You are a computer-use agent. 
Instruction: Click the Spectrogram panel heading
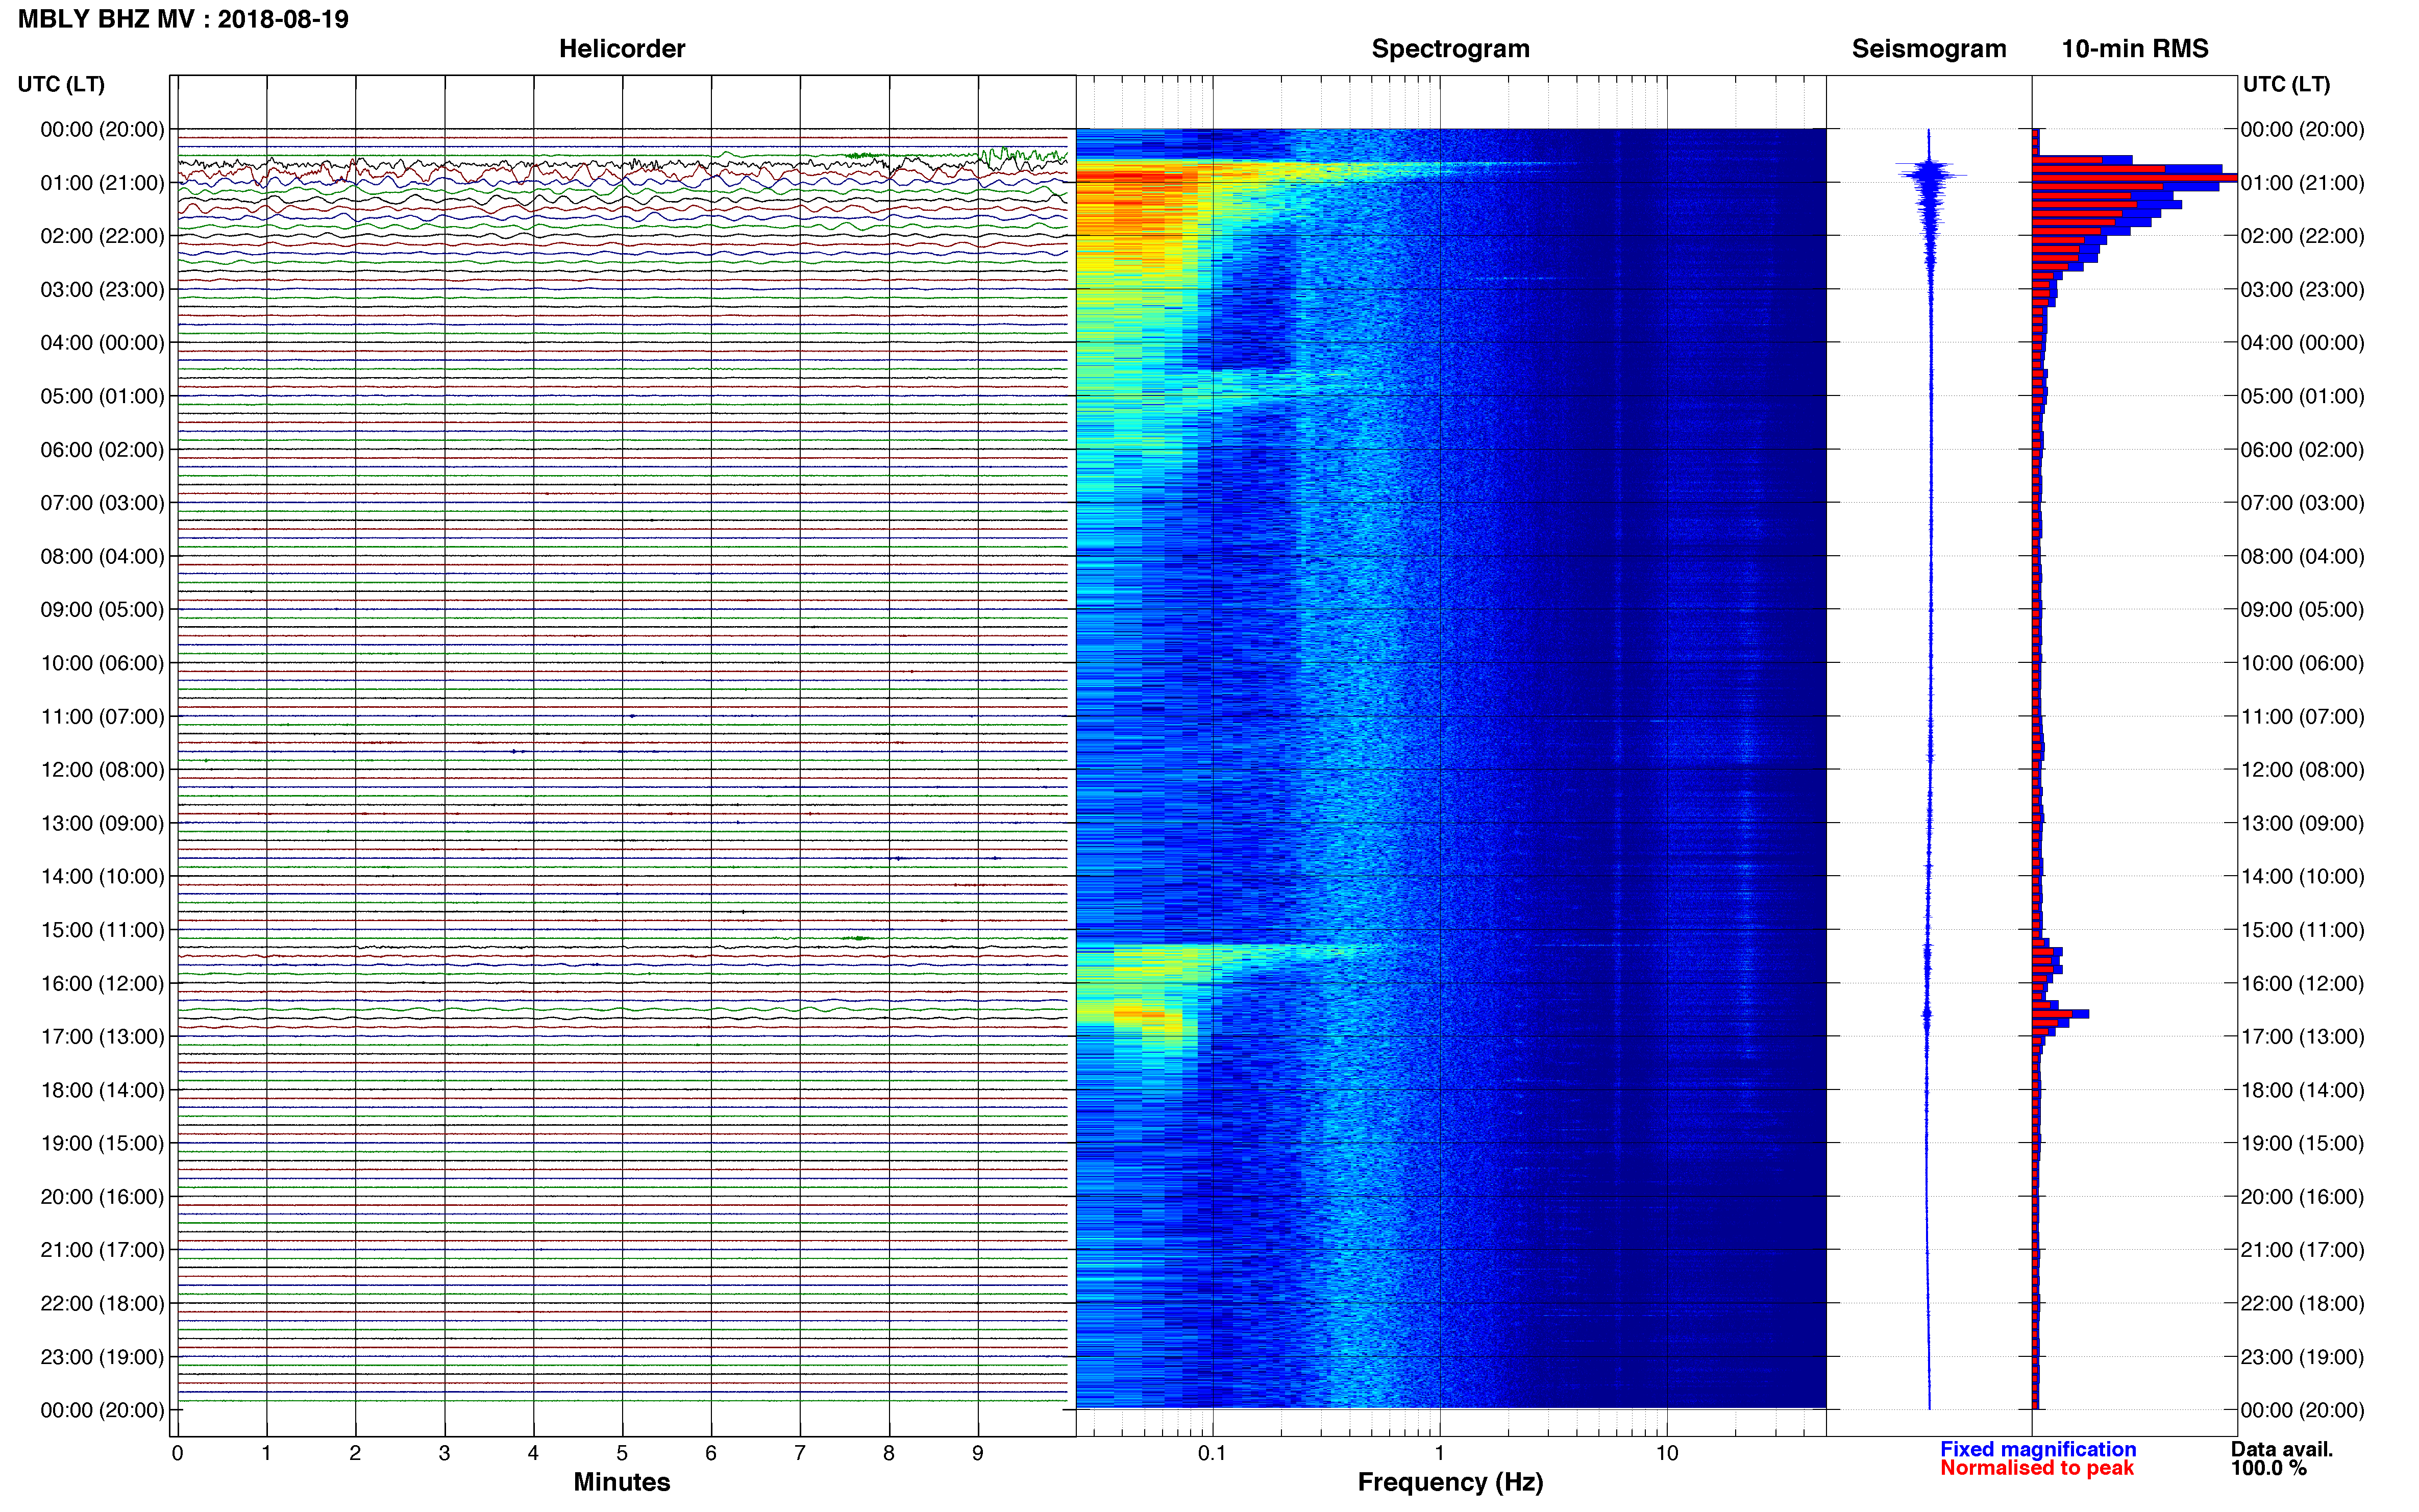tap(1450, 49)
